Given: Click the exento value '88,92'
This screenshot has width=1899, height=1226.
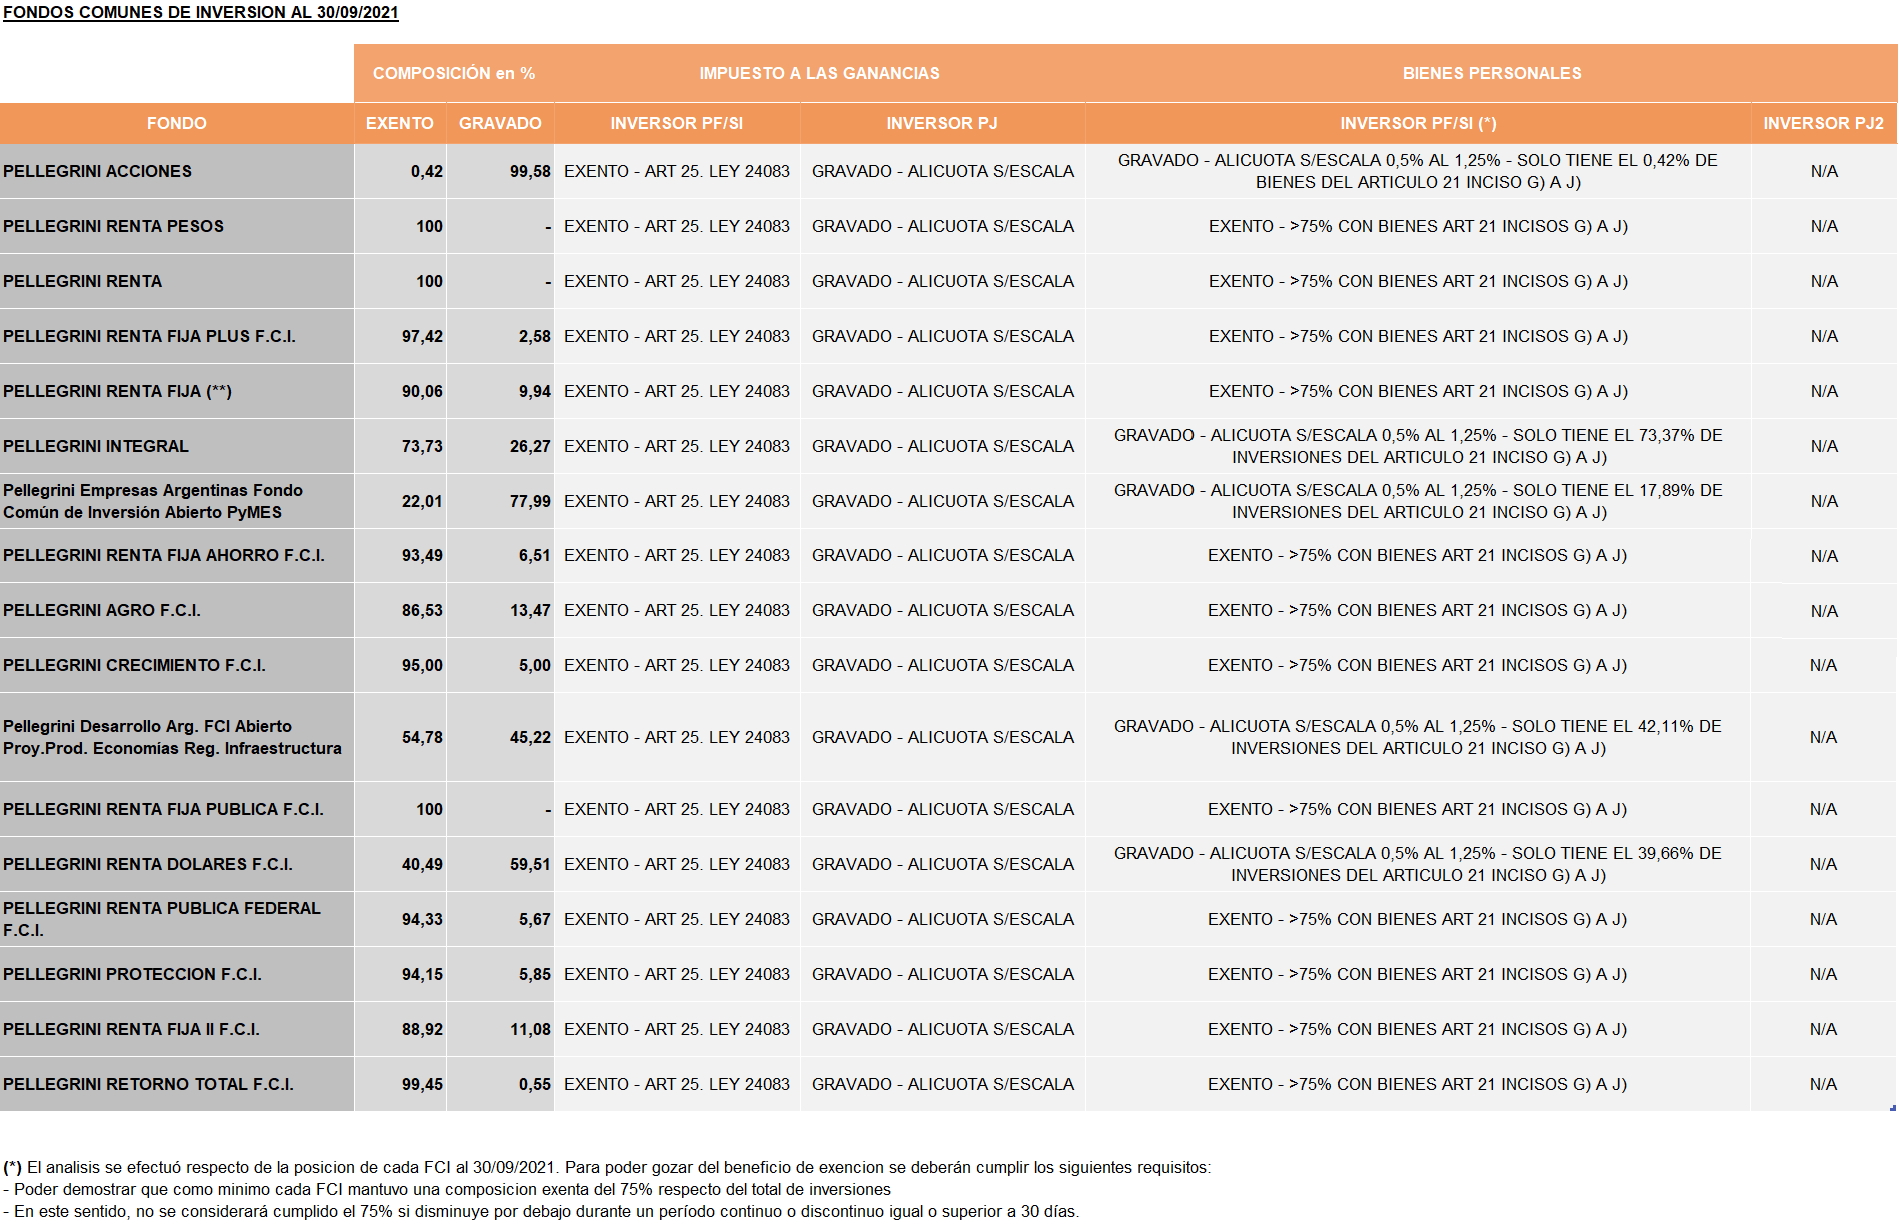Looking at the screenshot, I should click(422, 1029).
